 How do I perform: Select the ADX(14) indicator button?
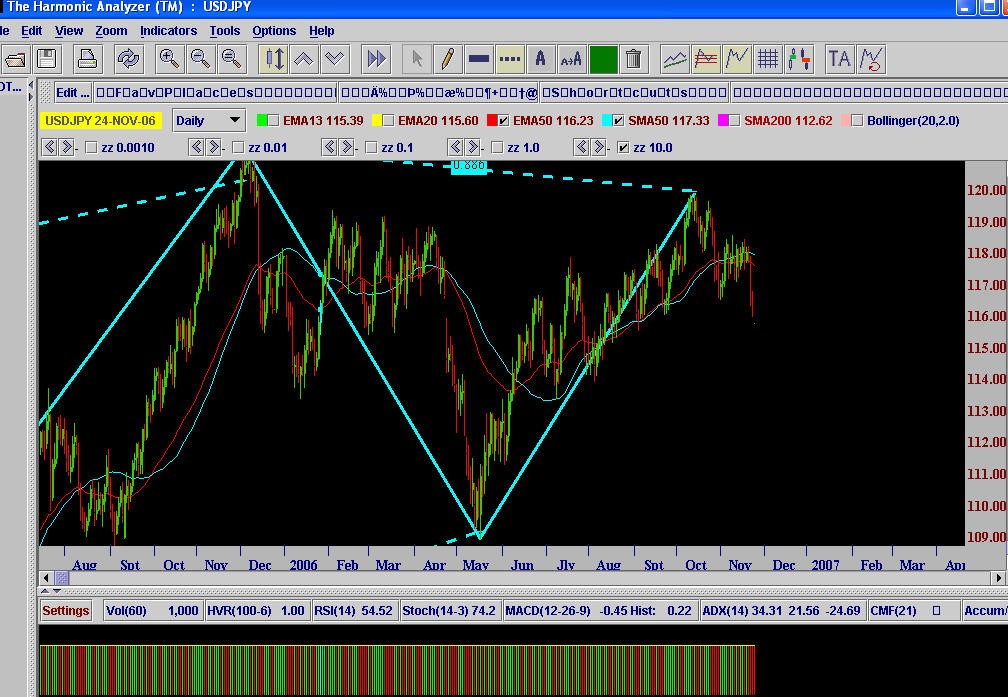(x=782, y=611)
